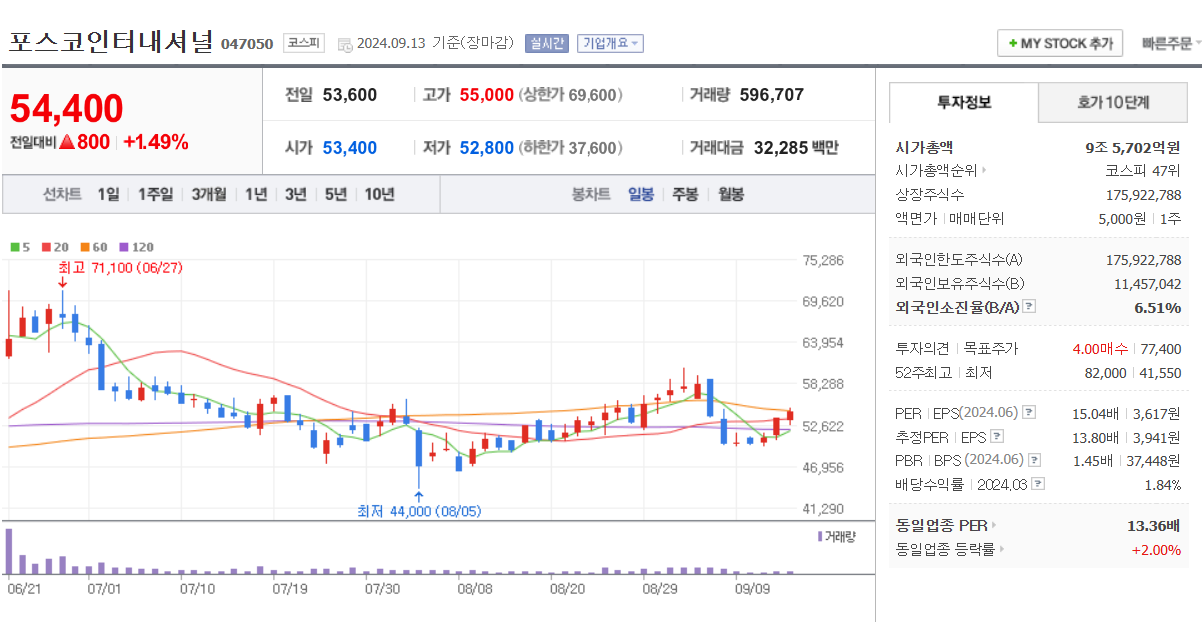Image resolution: width=1202 pixels, height=622 pixels.
Task: Click the 고가 value 55,000
Action: [487, 95]
